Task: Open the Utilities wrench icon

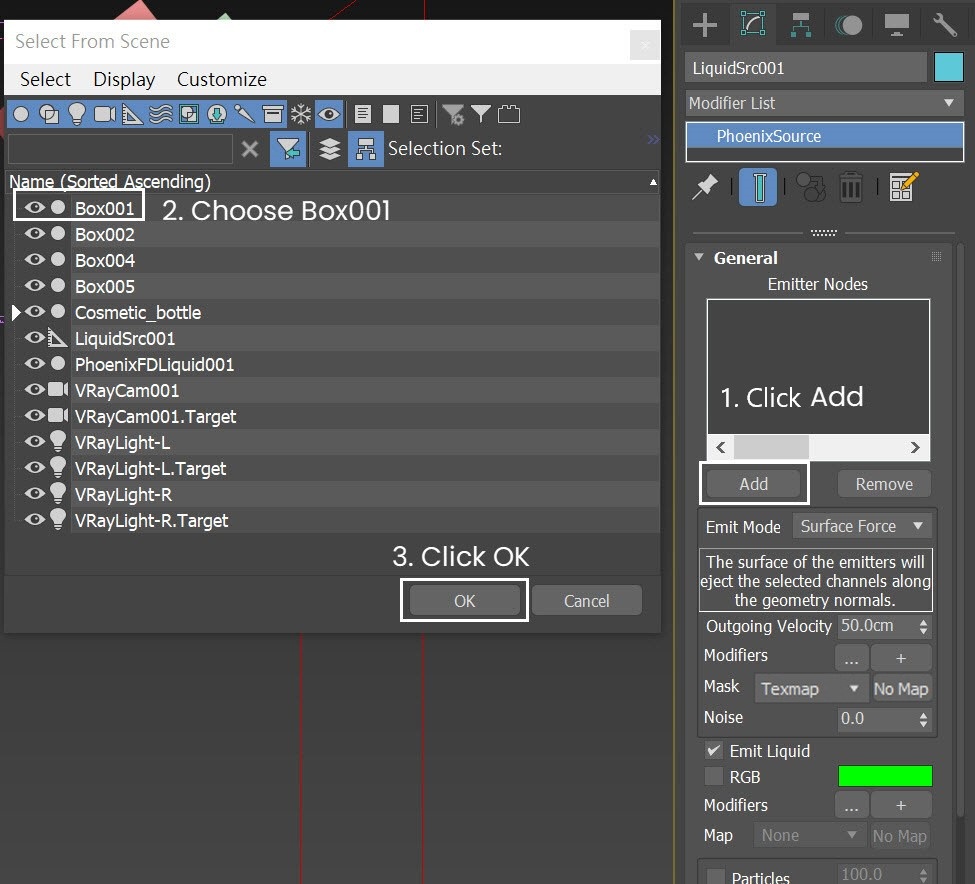Action: (x=944, y=25)
